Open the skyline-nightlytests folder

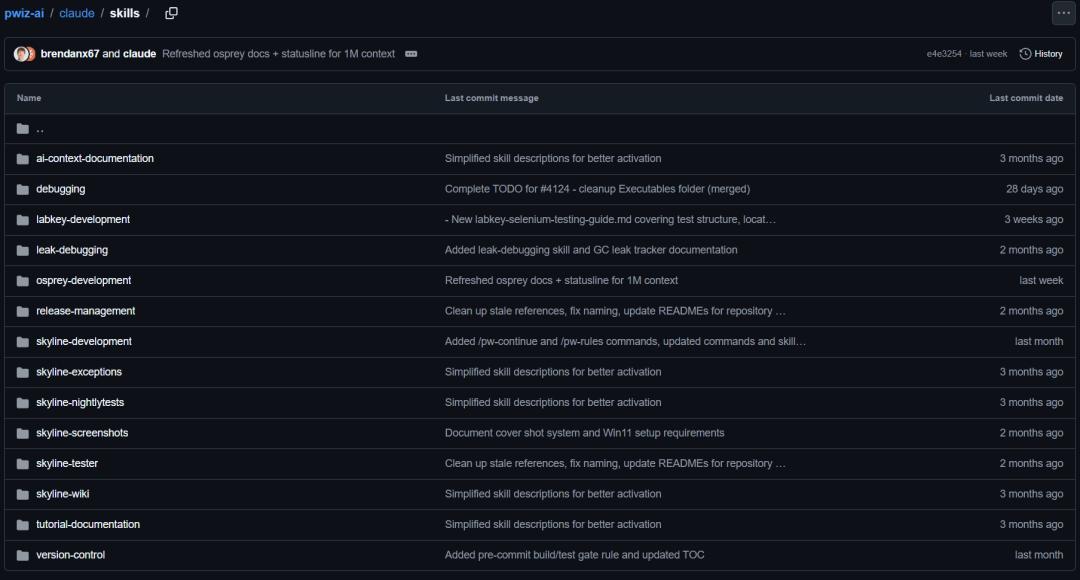pyautogui.click(x=80, y=402)
